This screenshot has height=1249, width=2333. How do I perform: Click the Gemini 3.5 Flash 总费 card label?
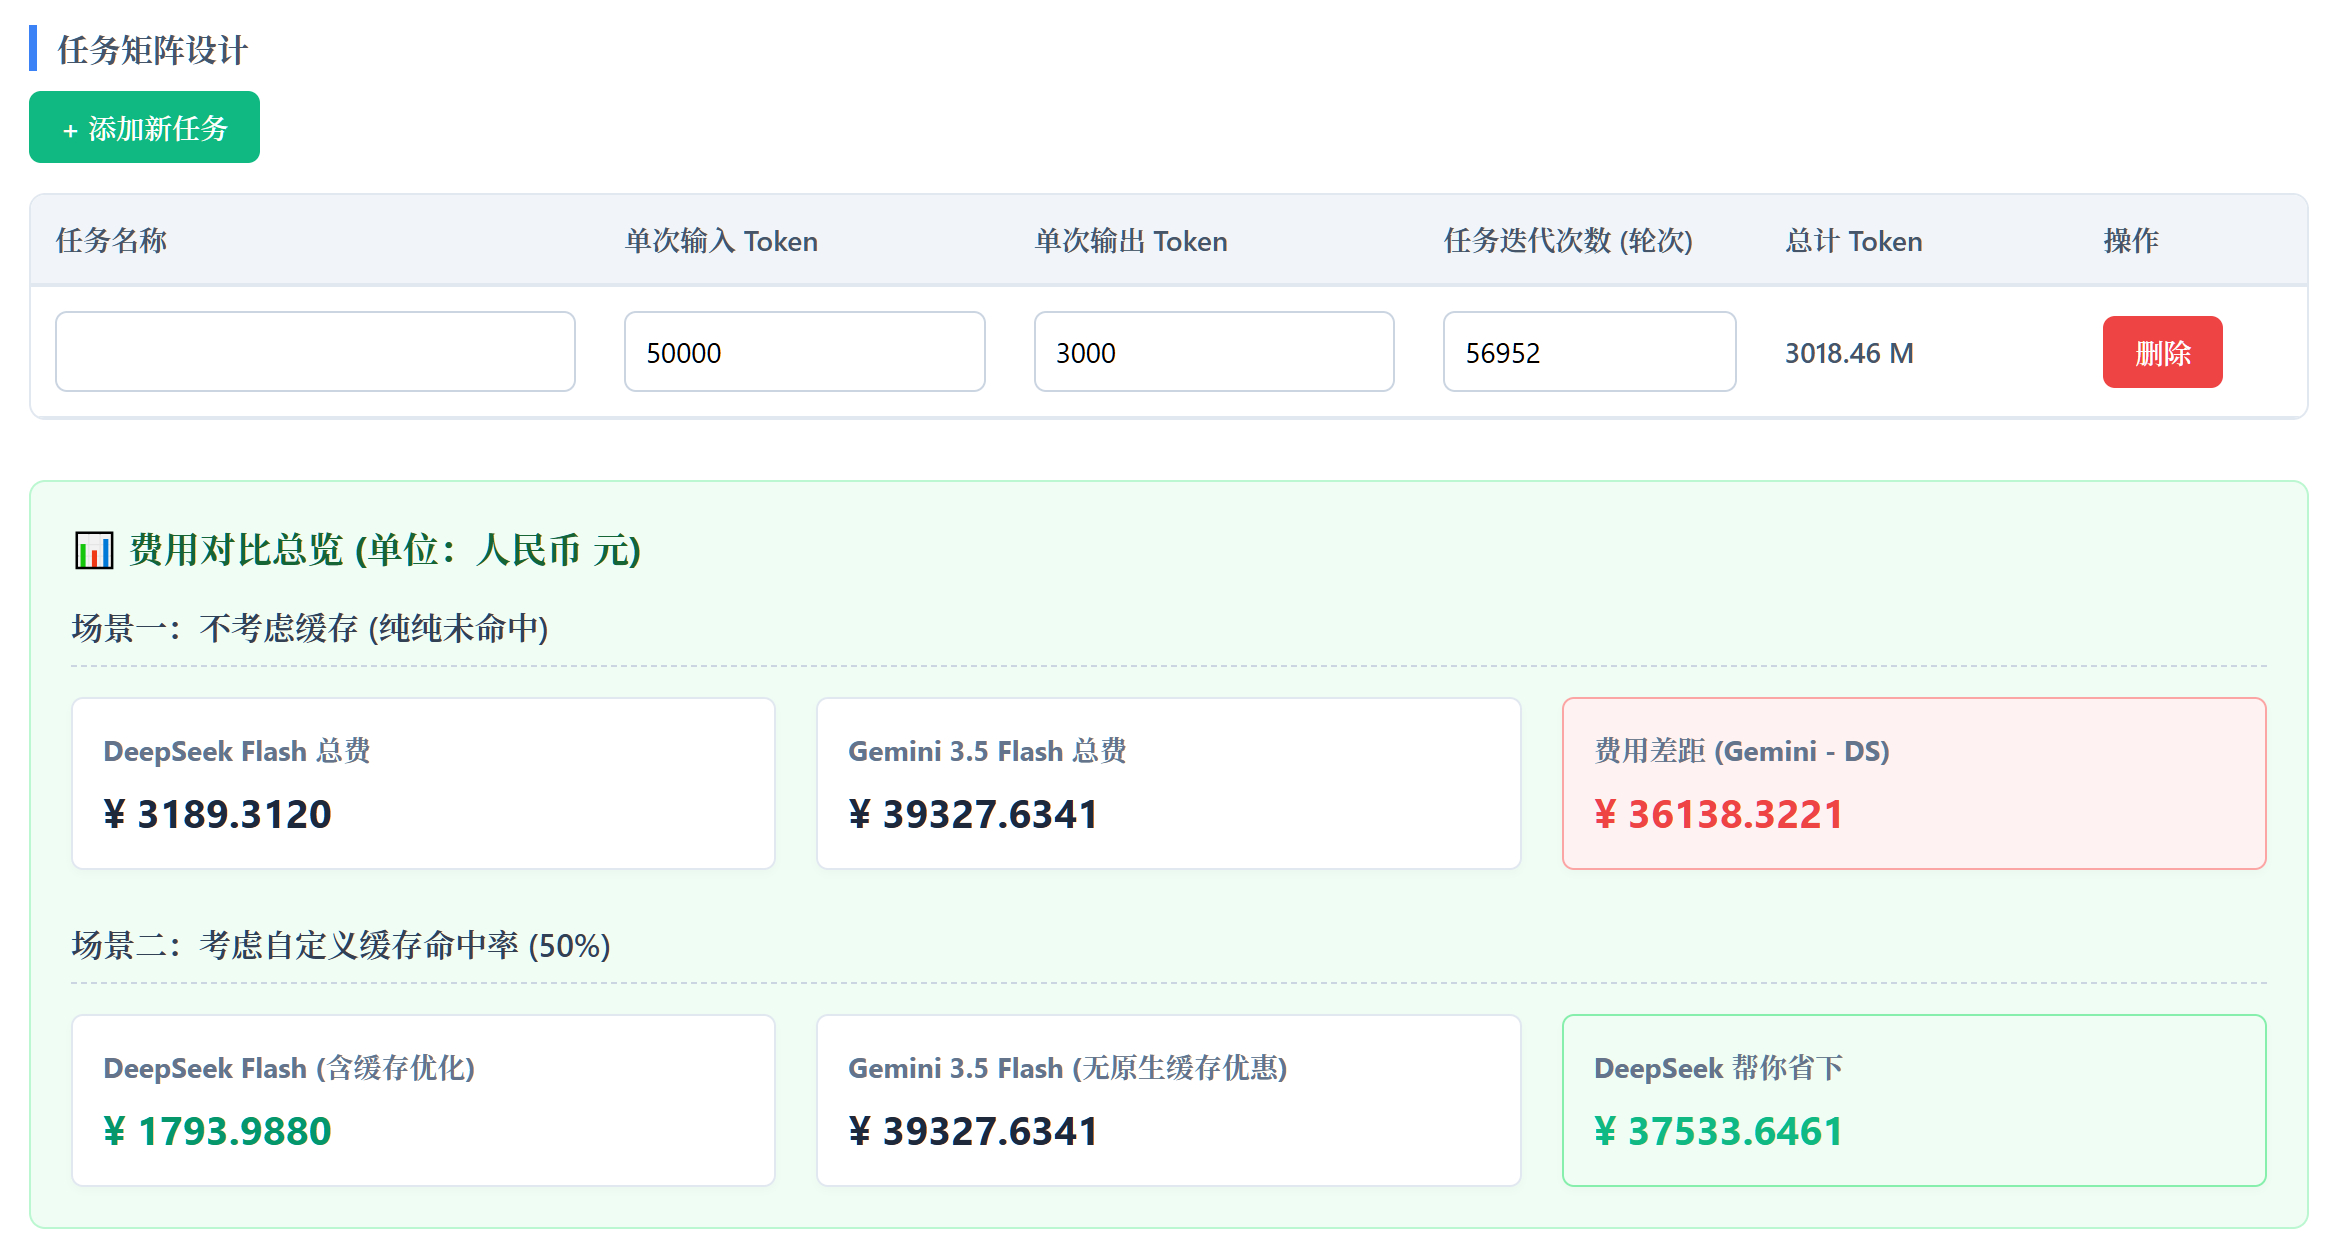[x=987, y=751]
